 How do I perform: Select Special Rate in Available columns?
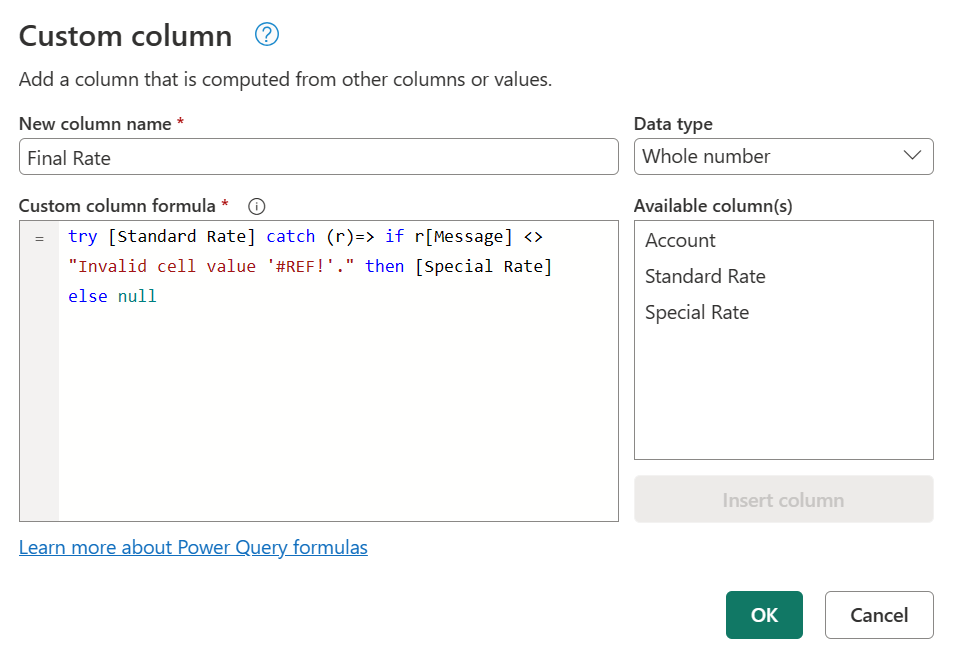tap(697, 312)
